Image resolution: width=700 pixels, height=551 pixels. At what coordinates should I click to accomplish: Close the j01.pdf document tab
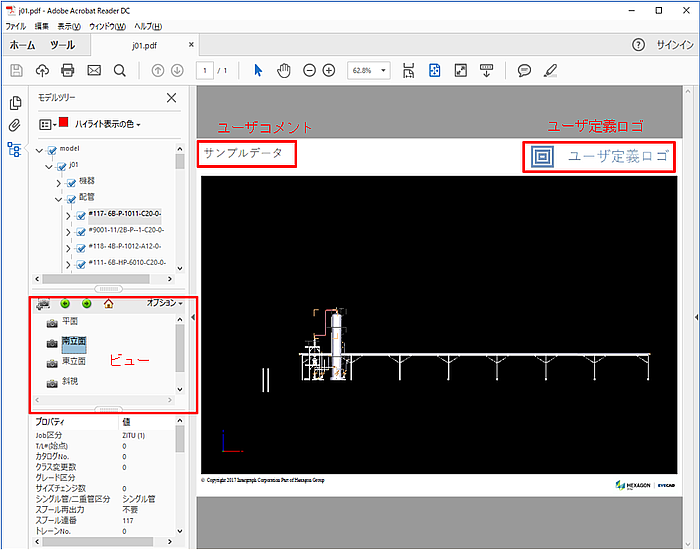coord(191,45)
